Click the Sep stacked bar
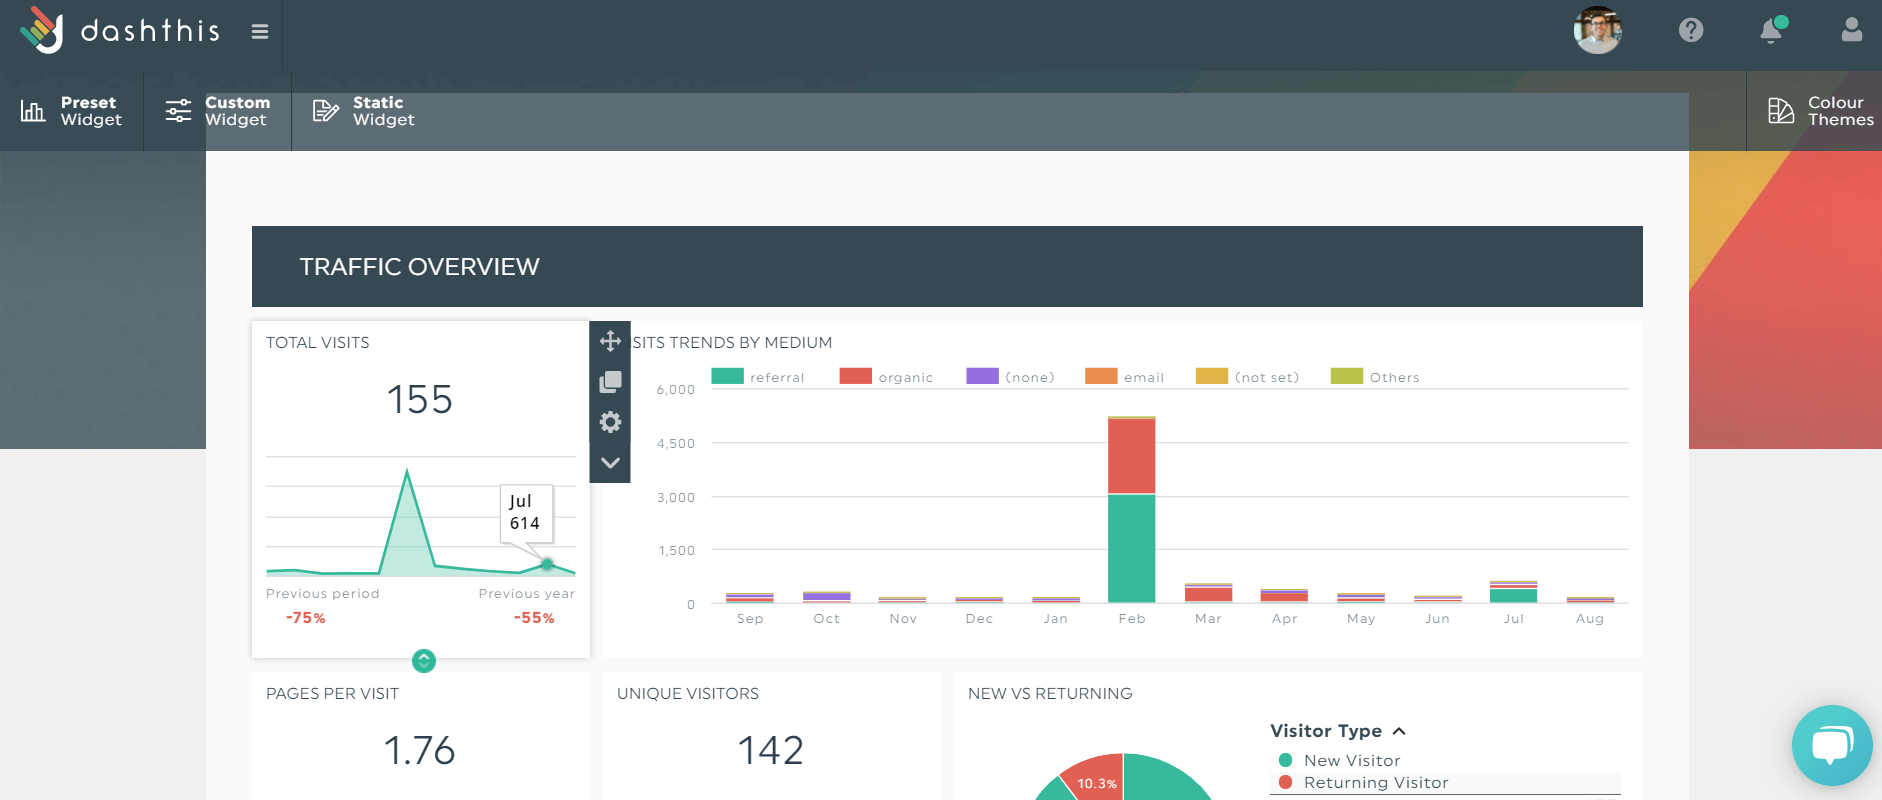1882x800 pixels. point(750,598)
